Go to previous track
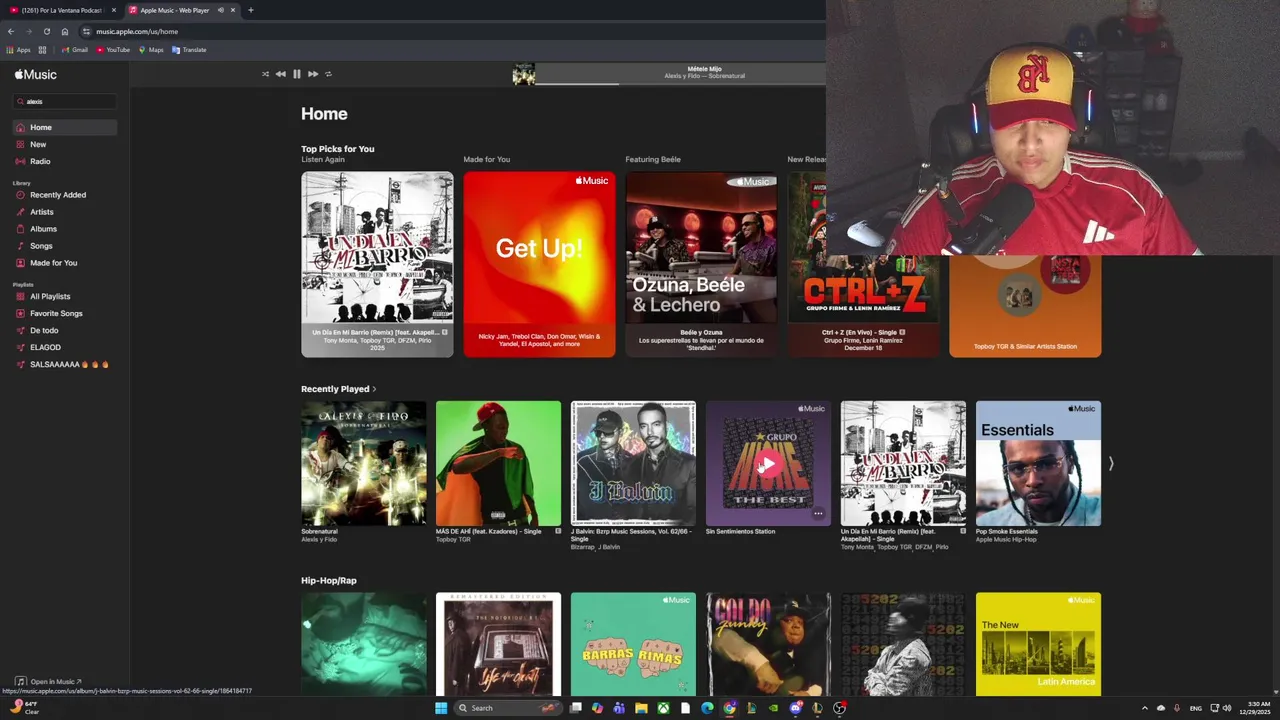The image size is (1280, 720). [281, 74]
